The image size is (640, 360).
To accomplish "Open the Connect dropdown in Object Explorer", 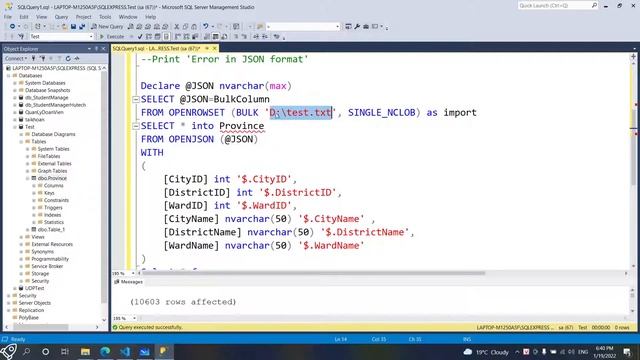I will pos(16,59).
